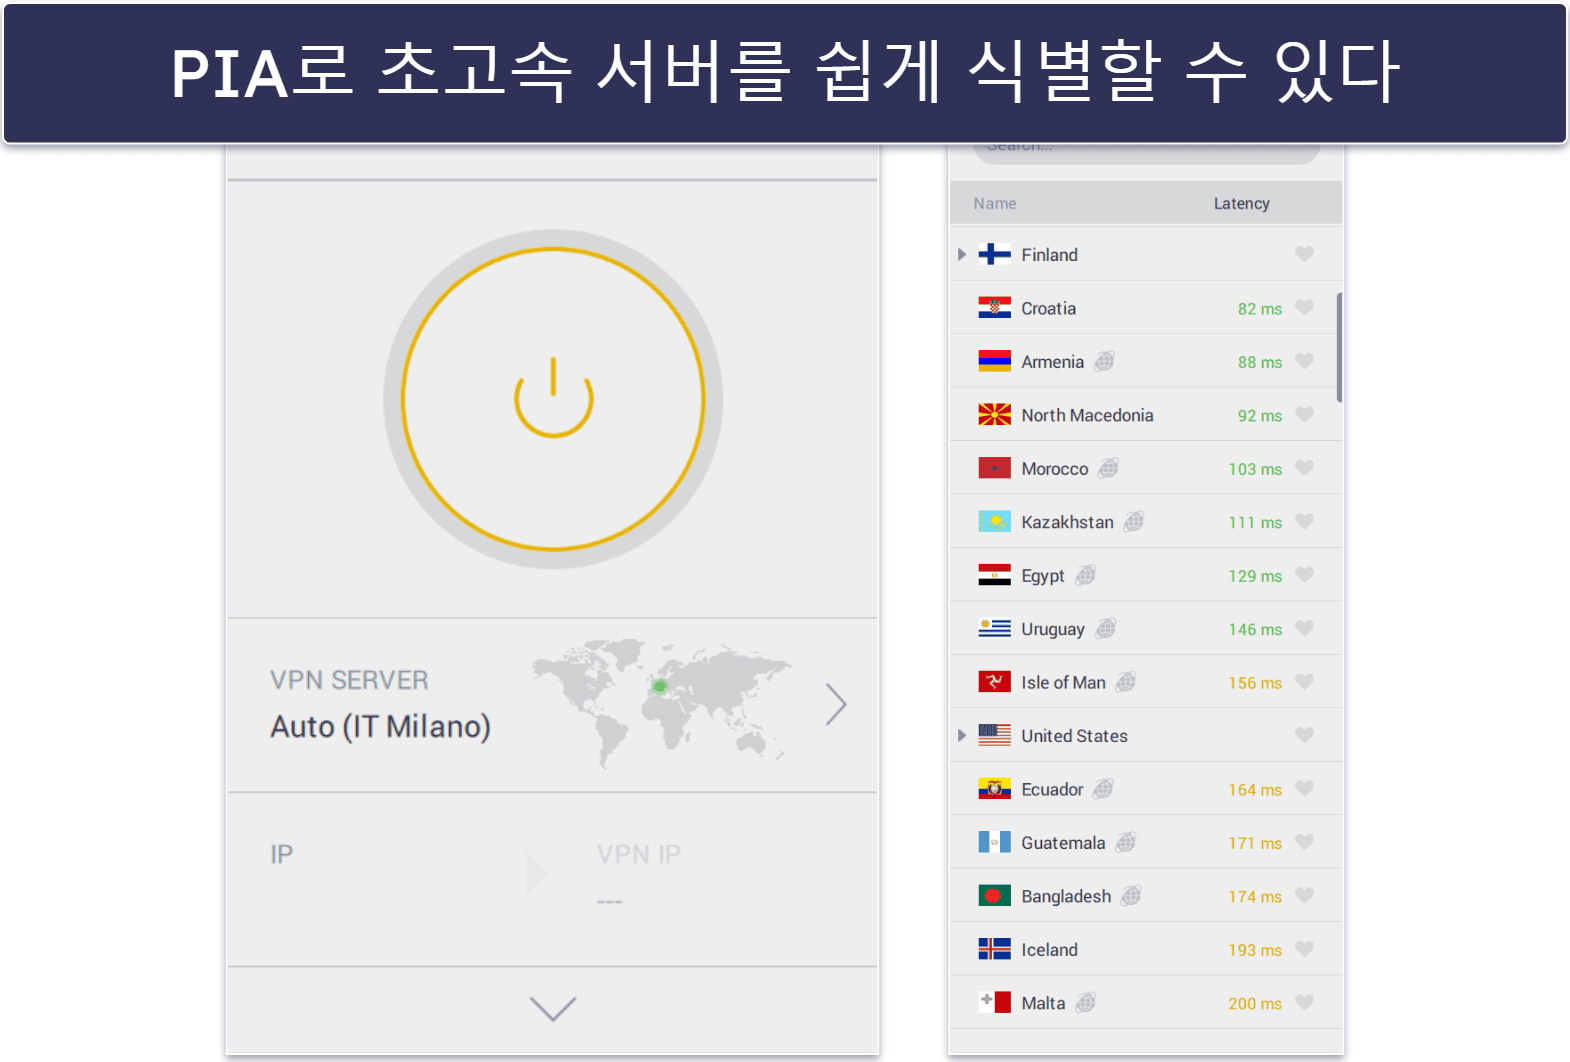Favorite Uruguay with heart icon
Screen dimensions: 1570x1062
pos(1304,629)
